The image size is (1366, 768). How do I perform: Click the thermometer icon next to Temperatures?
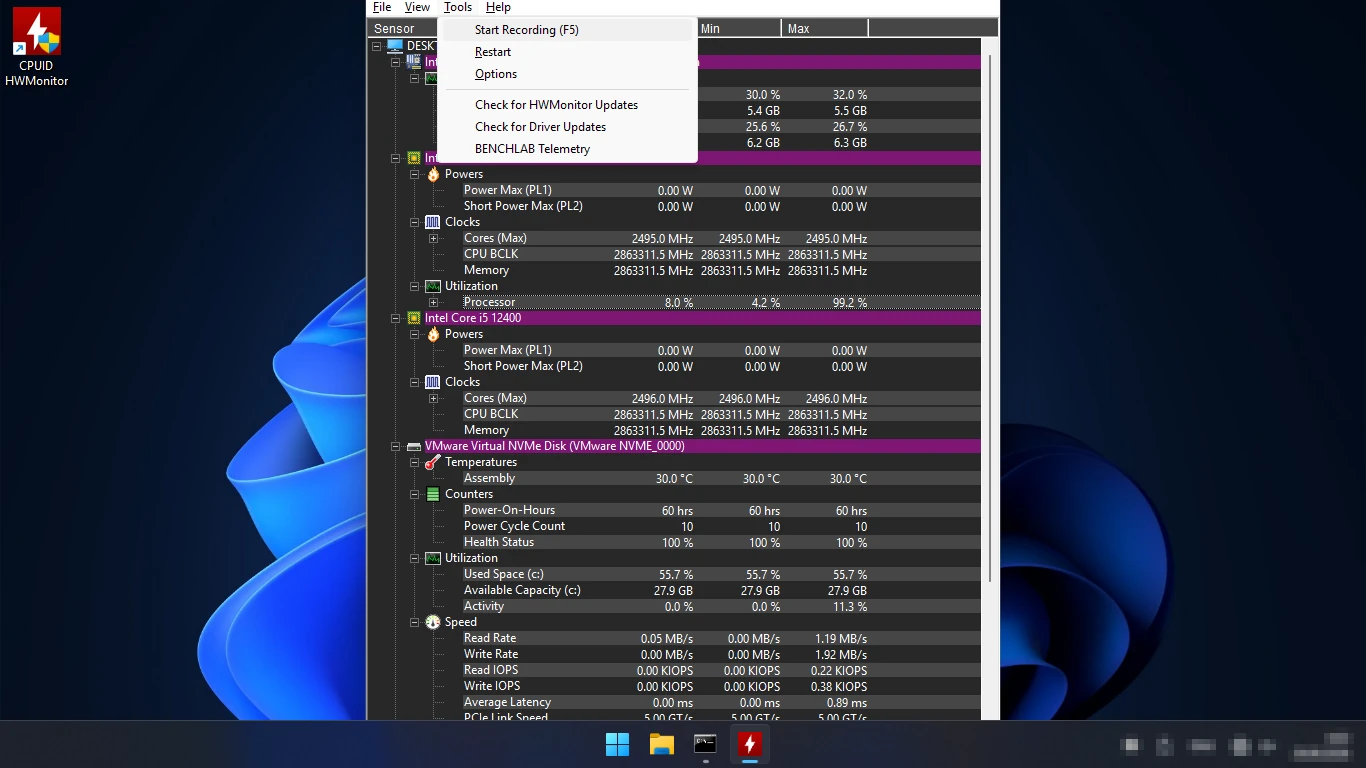point(433,462)
